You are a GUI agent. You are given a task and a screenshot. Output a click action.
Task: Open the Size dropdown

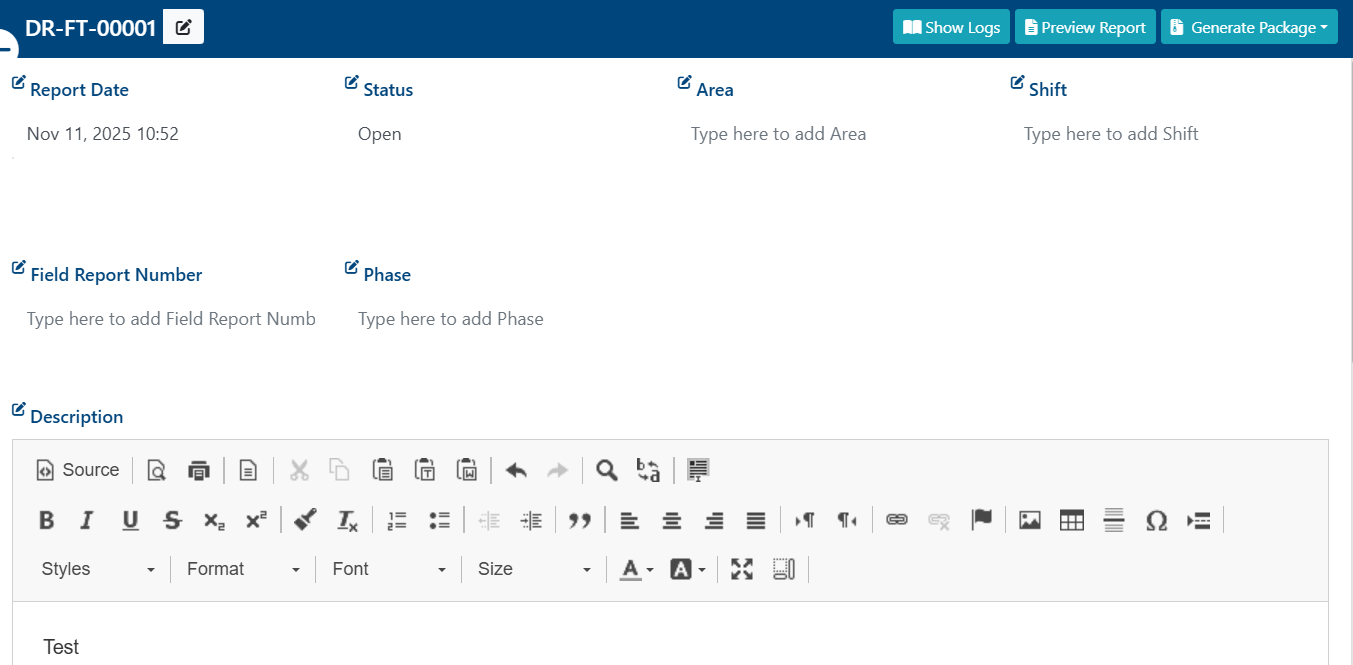pyautogui.click(x=534, y=569)
